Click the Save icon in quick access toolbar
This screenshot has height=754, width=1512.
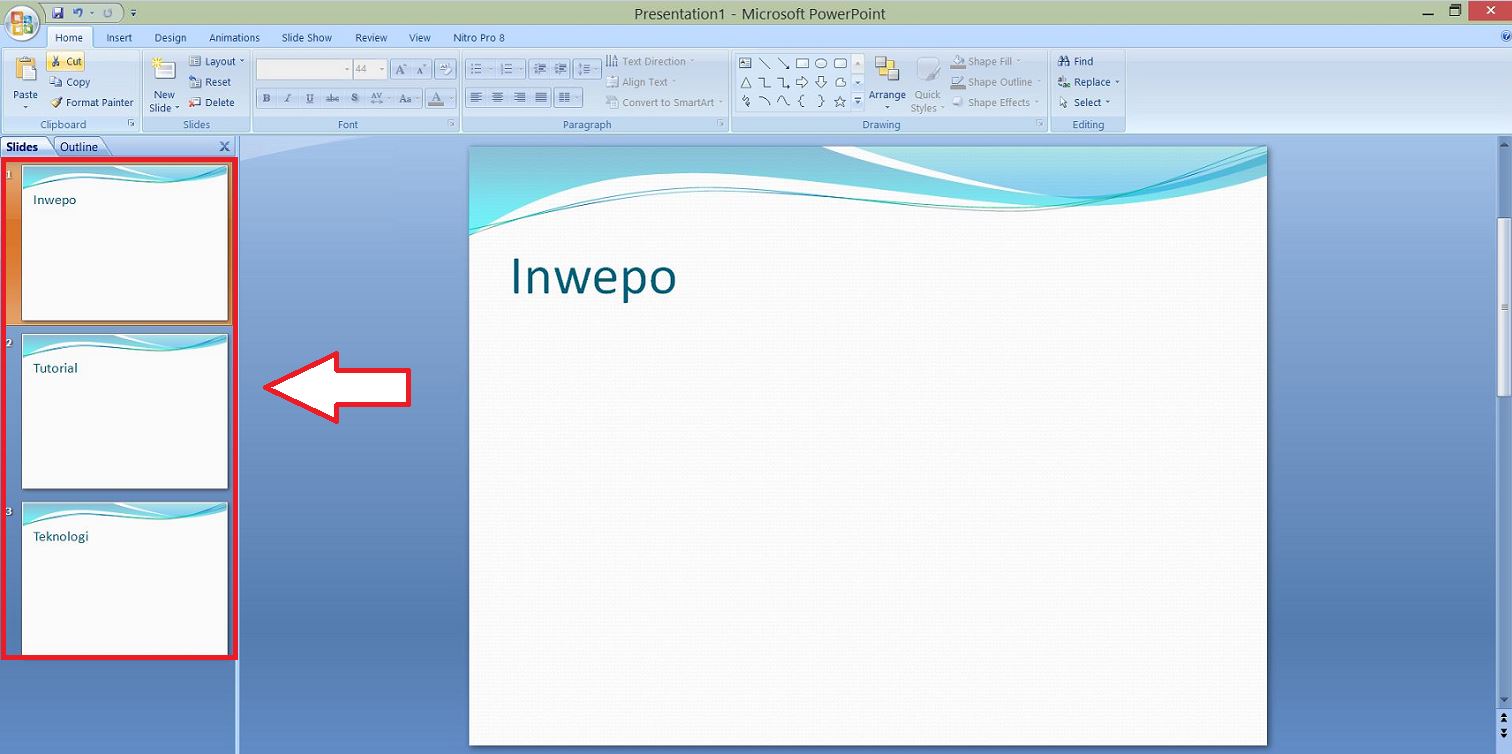coord(57,13)
